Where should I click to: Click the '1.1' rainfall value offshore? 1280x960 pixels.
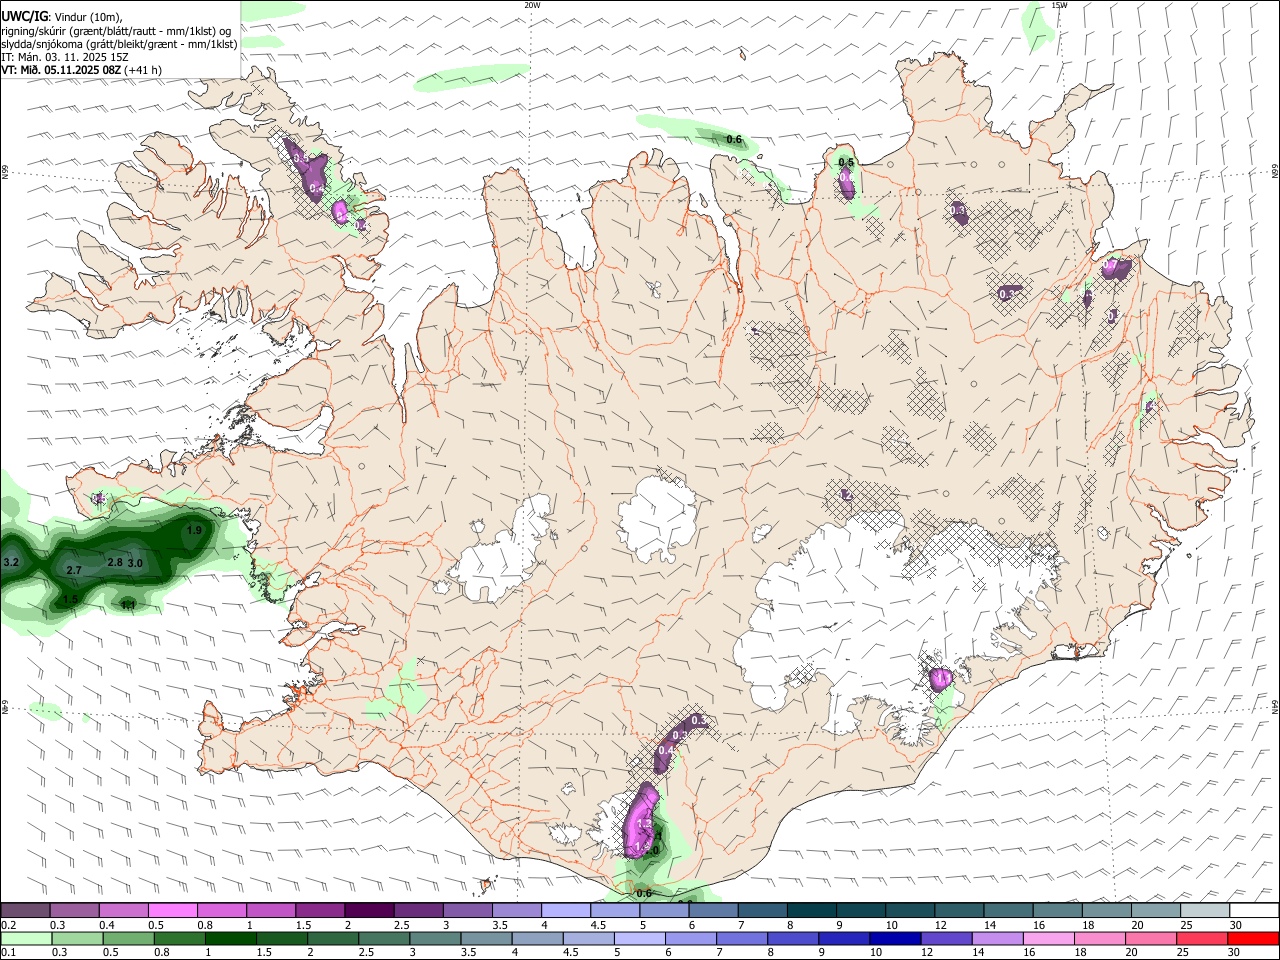click(128, 605)
